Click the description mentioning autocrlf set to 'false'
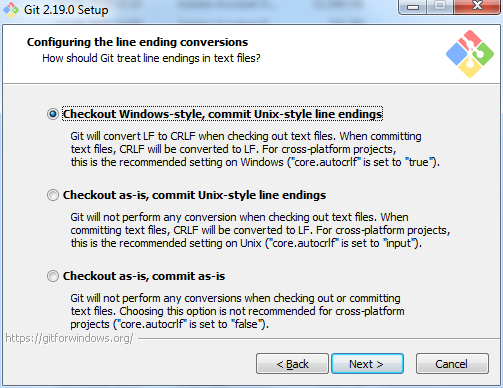The height and width of the screenshot is (388, 503). point(237,311)
